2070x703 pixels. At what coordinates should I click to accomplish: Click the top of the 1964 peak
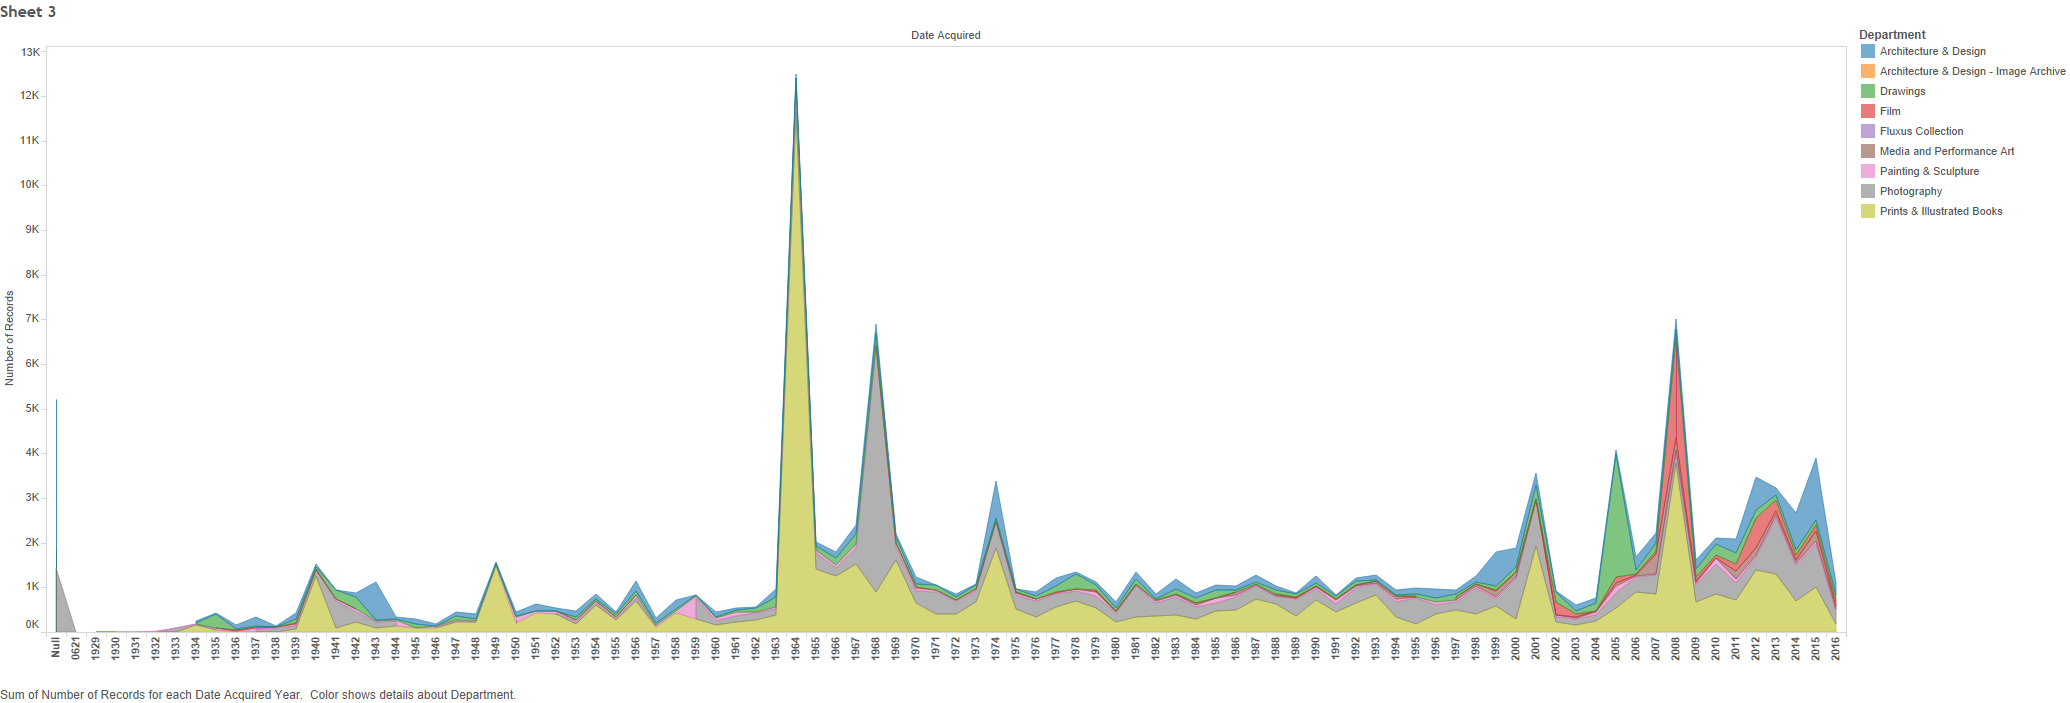(x=796, y=78)
